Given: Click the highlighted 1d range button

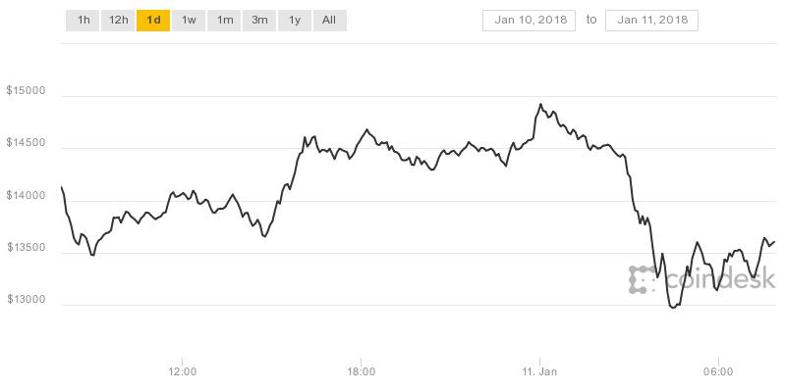Looking at the screenshot, I should [153, 21].
